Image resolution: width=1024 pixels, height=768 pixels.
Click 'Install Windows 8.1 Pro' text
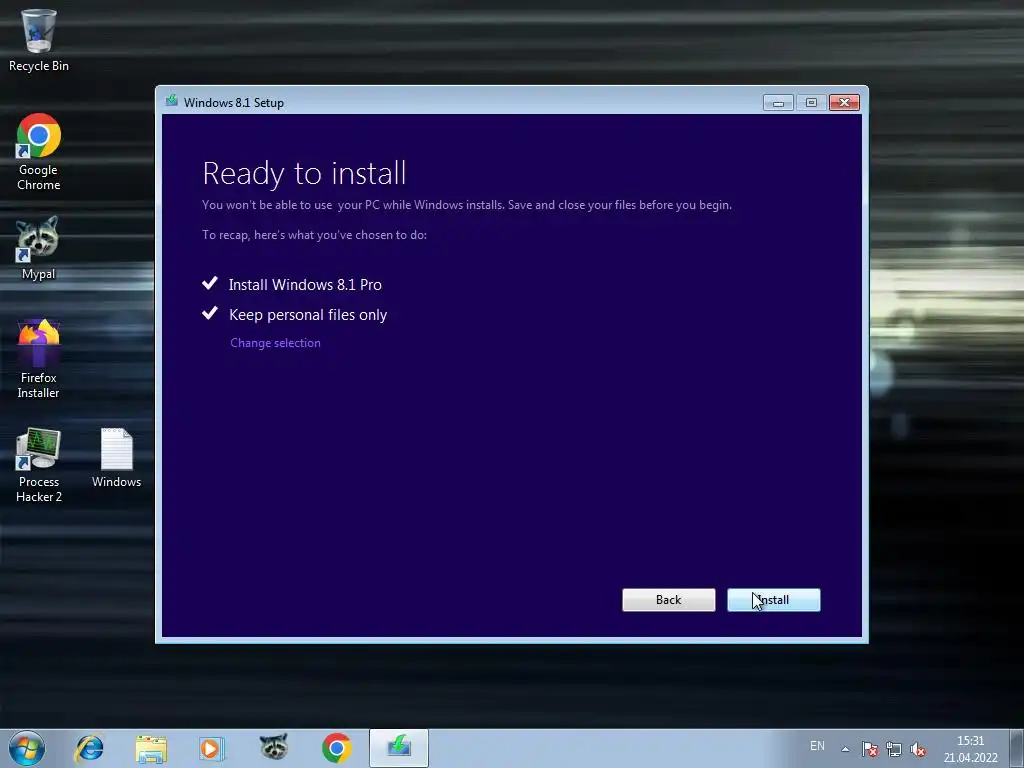tap(305, 285)
